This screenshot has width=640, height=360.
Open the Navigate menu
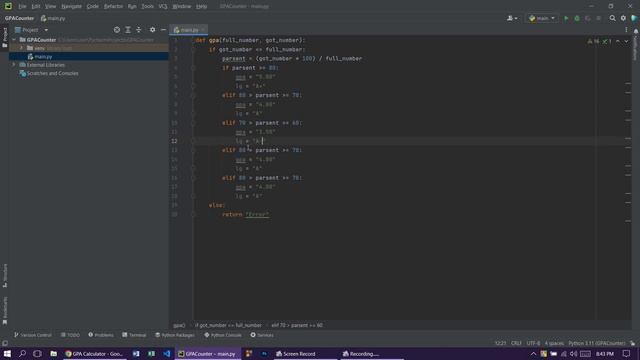tap(71, 7)
